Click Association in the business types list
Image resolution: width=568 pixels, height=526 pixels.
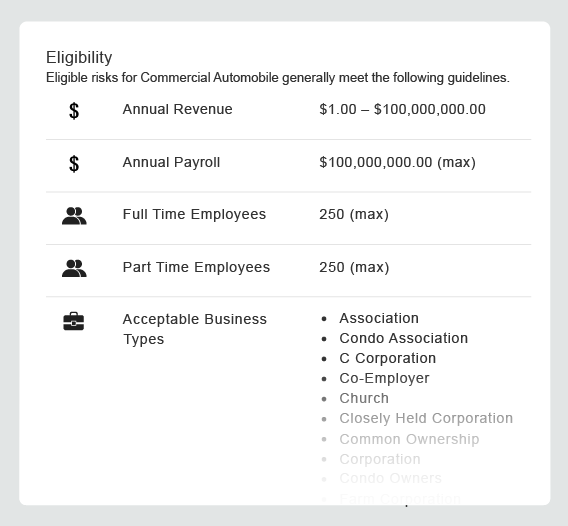(379, 318)
